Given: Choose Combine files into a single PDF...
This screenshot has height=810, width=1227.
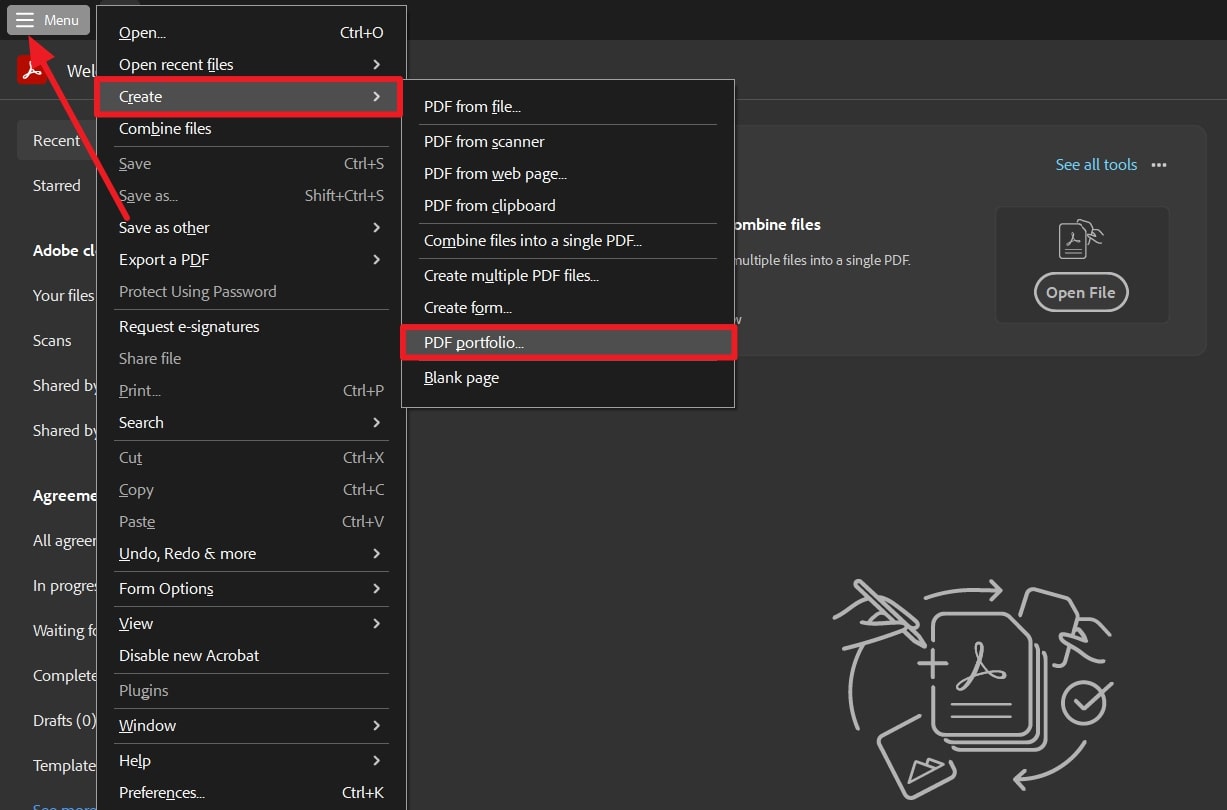Looking at the screenshot, I should (568, 241).
